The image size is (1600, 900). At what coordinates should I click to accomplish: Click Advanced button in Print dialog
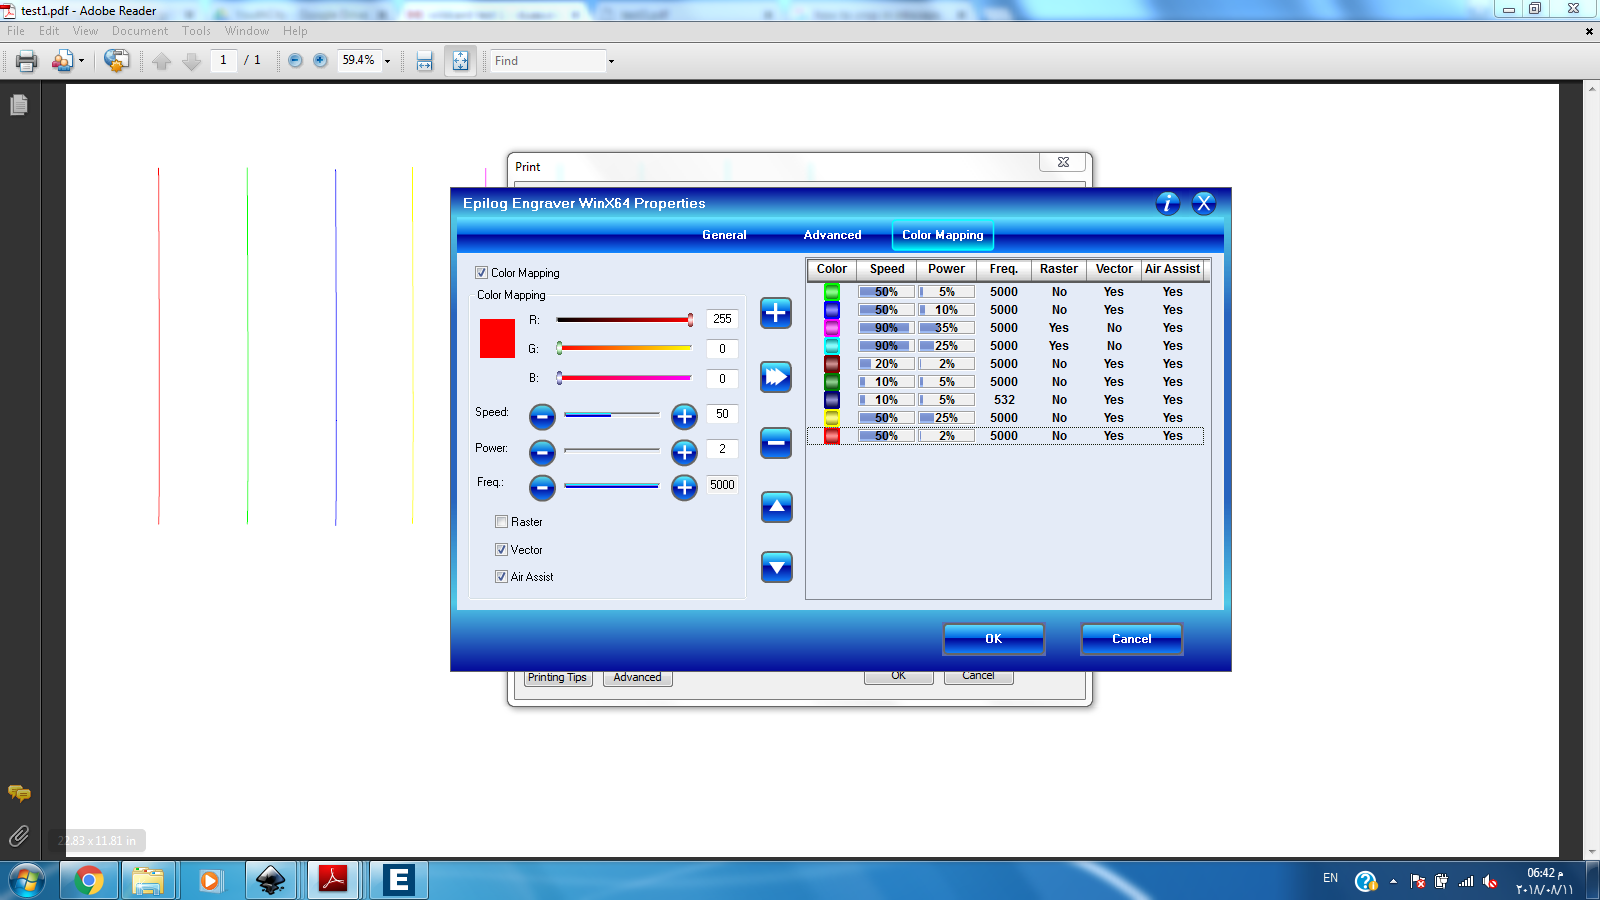pos(638,678)
